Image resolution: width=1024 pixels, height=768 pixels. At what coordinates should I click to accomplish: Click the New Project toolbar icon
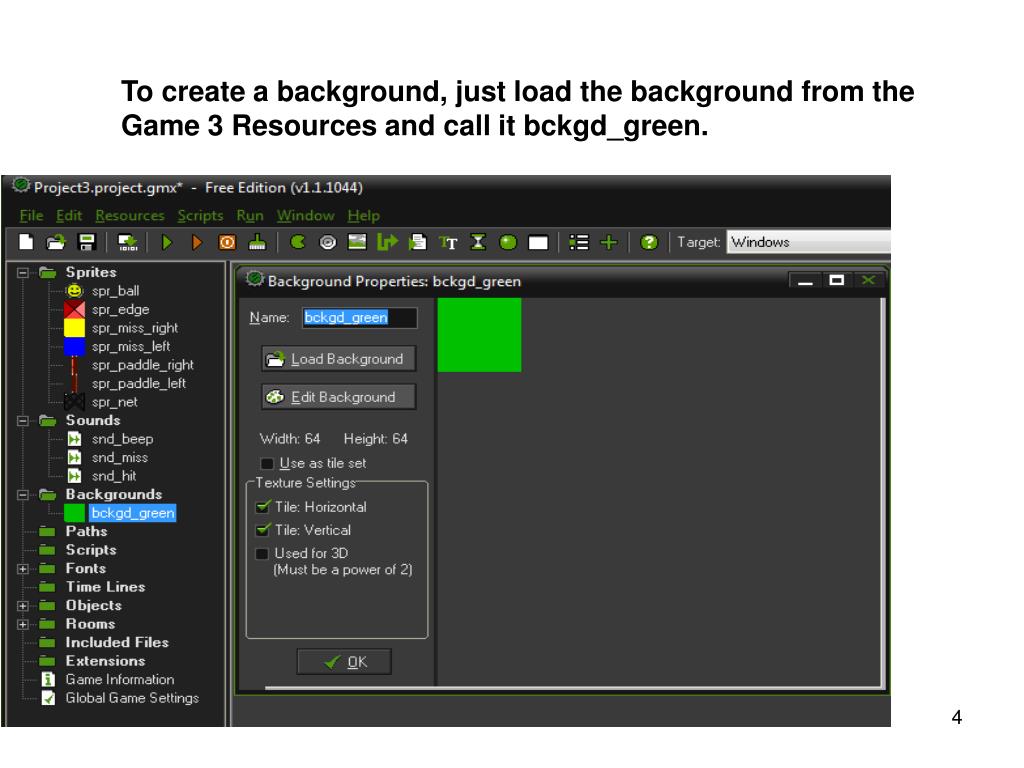[x=26, y=242]
